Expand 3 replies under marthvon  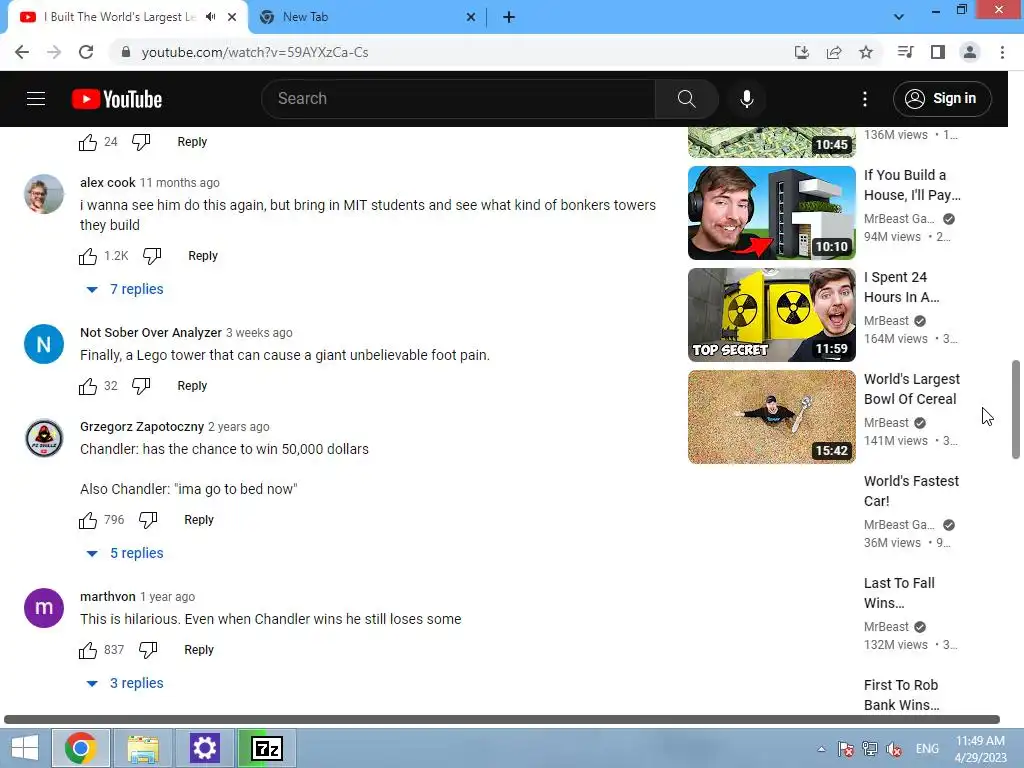point(126,683)
